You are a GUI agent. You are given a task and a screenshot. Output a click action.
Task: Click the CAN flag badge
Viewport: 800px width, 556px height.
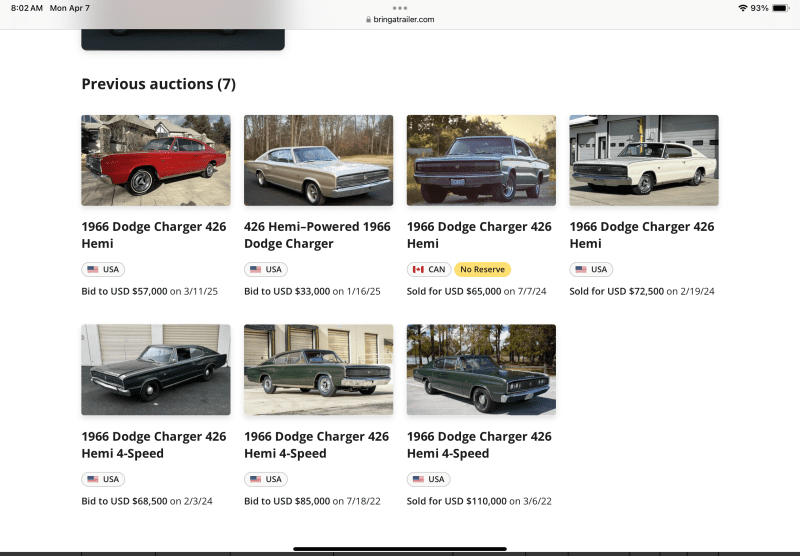[429, 269]
